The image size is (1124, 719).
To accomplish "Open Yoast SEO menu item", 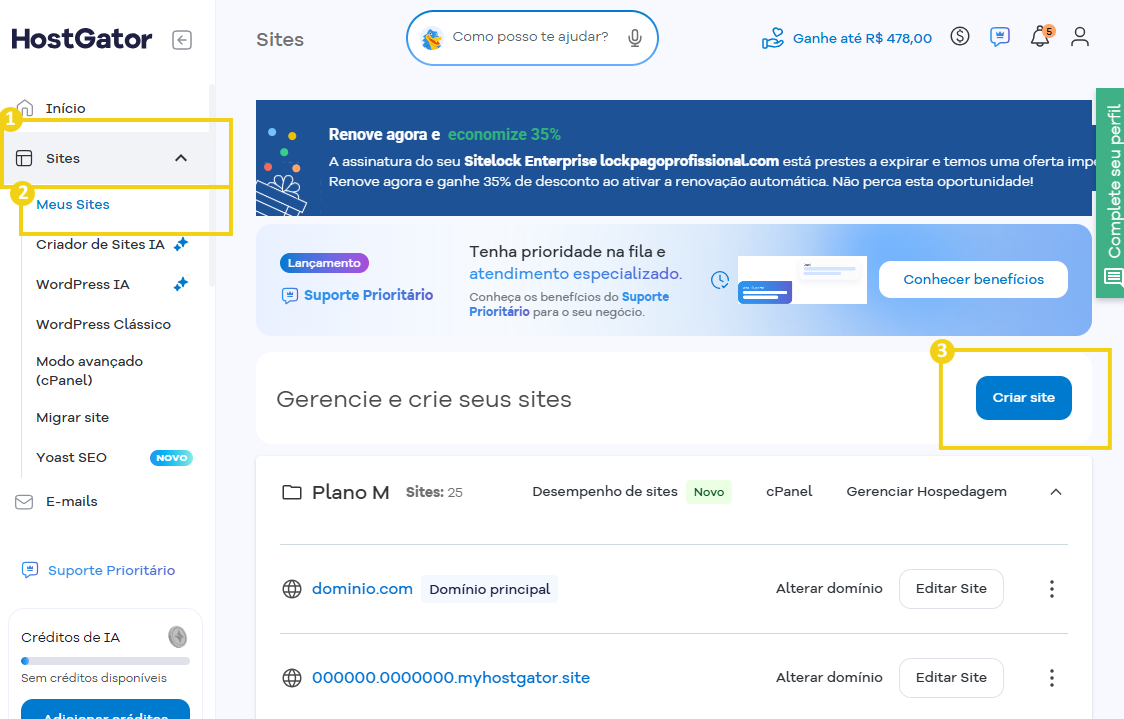I will (72, 457).
